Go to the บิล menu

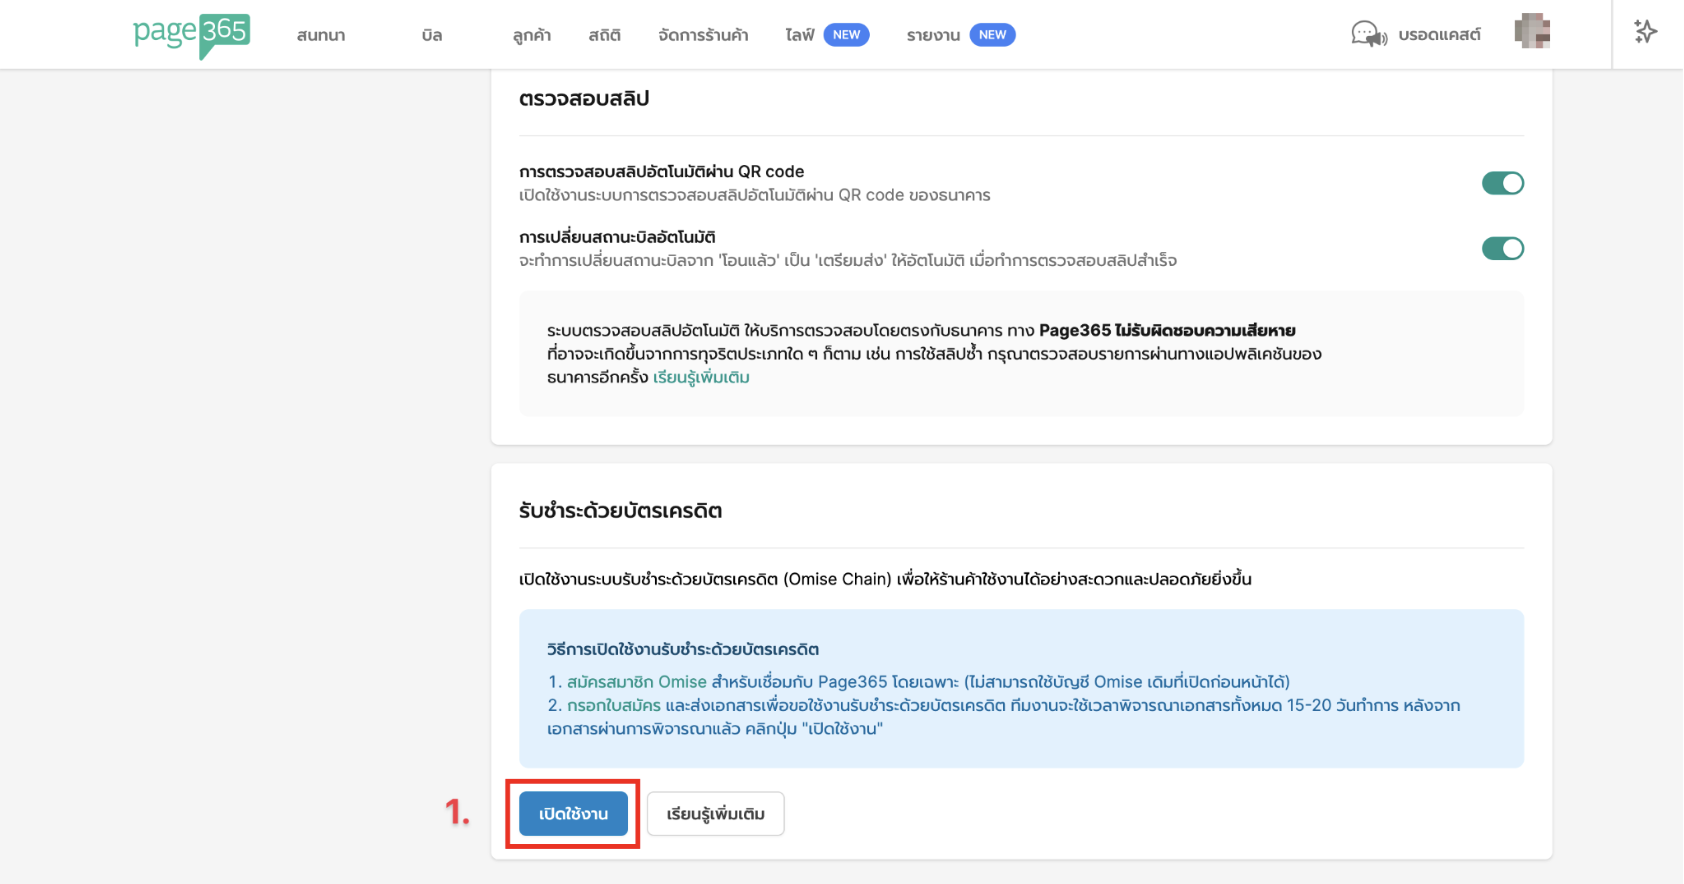coord(432,35)
